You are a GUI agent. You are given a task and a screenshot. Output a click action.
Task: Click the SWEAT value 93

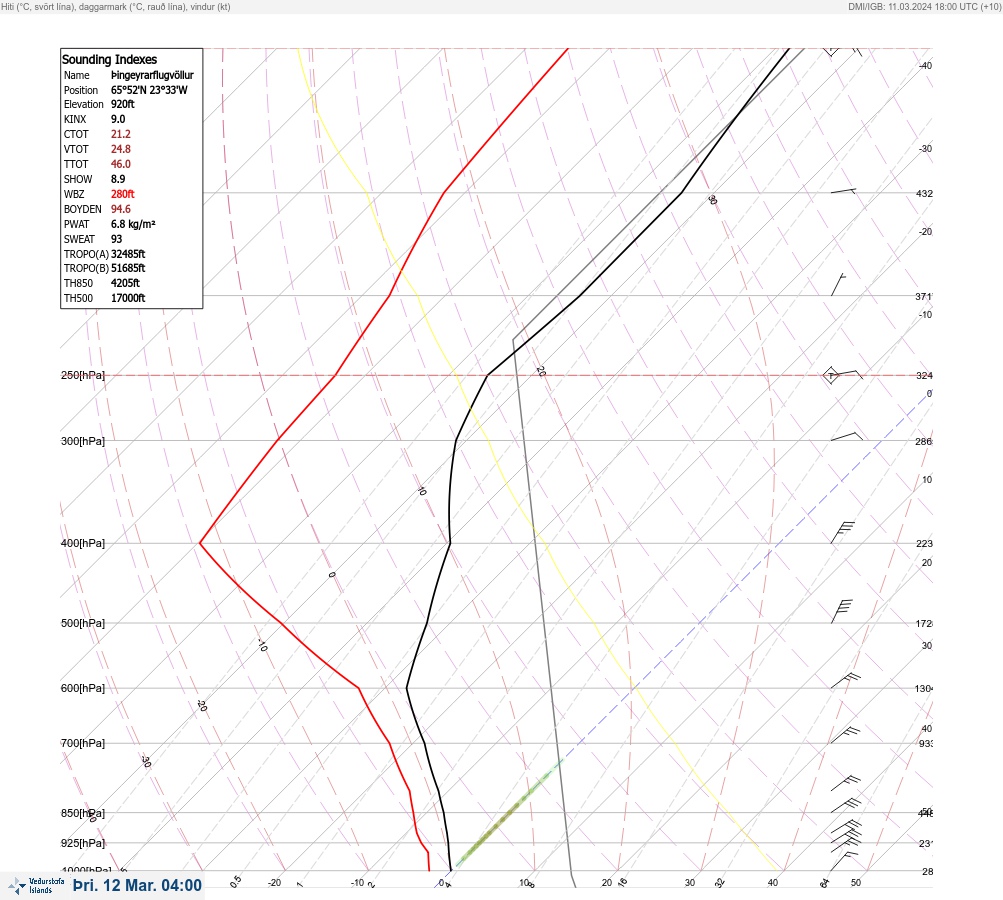coord(116,239)
